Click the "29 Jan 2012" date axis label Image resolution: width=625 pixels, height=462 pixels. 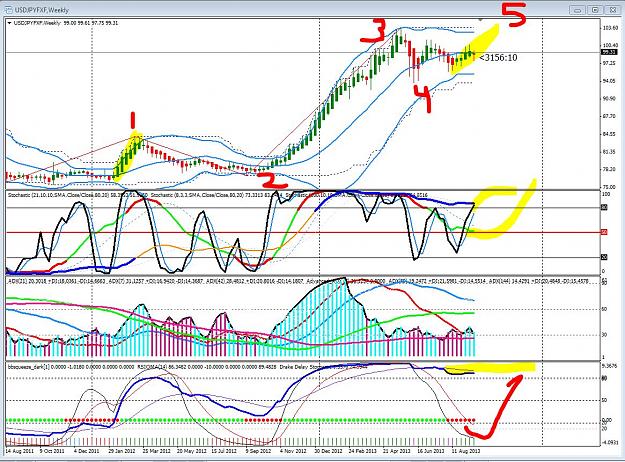(x=122, y=451)
